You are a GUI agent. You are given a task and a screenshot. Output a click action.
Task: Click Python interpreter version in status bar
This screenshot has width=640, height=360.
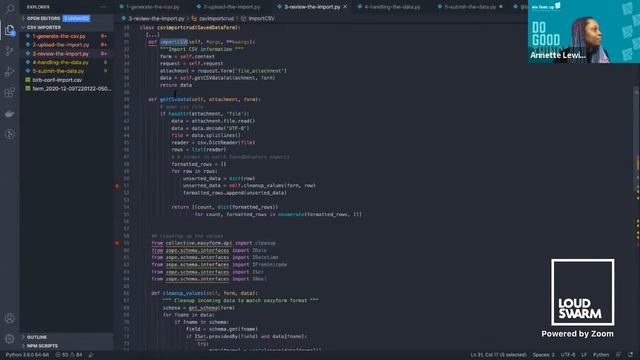point(27,355)
